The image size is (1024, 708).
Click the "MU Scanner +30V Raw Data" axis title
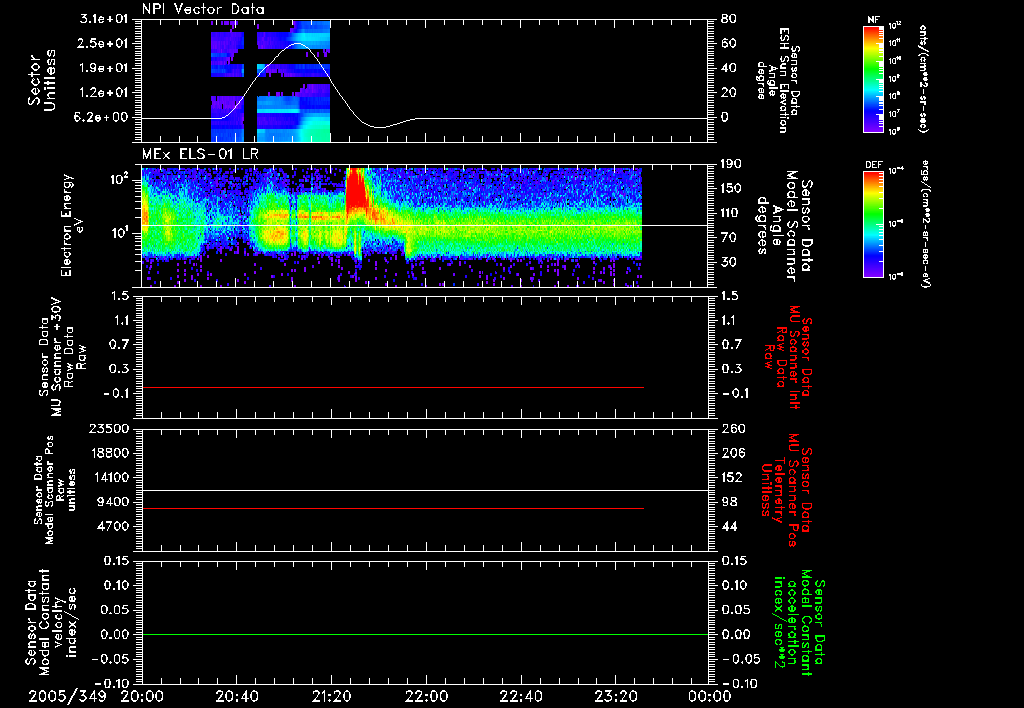point(62,357)
